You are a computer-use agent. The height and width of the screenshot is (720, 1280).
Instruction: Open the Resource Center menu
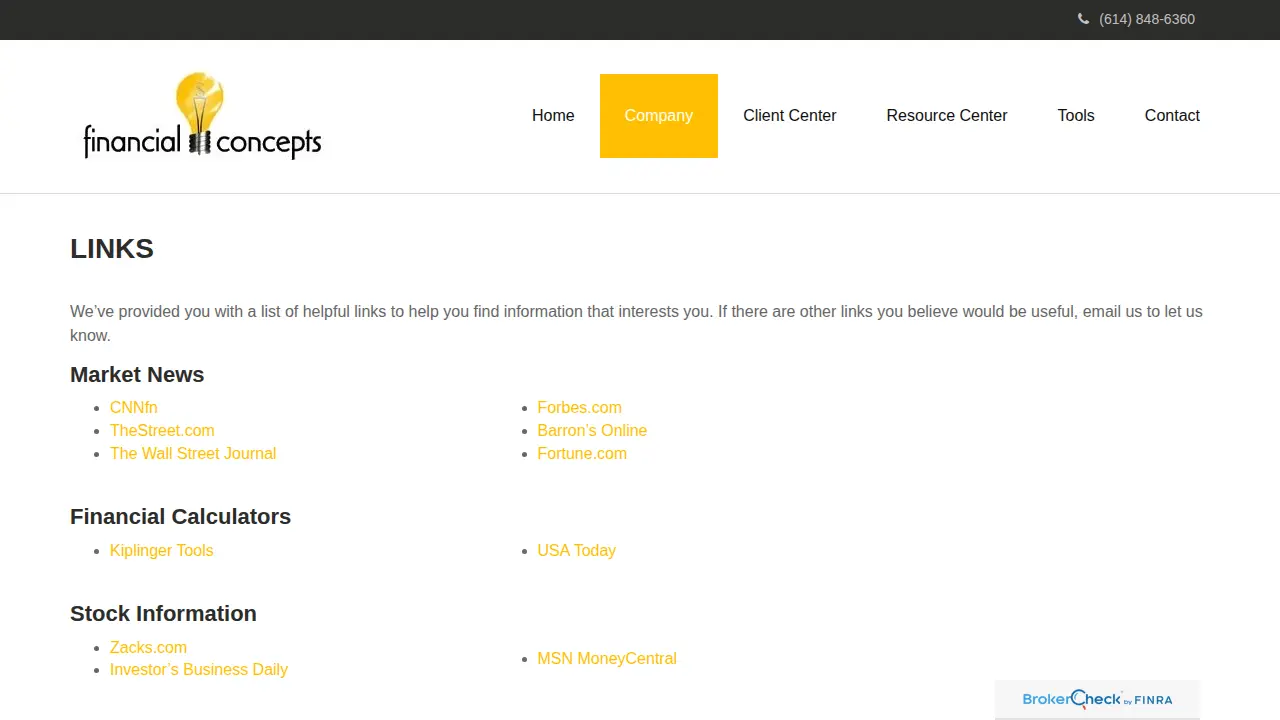(x=947, y=116)
